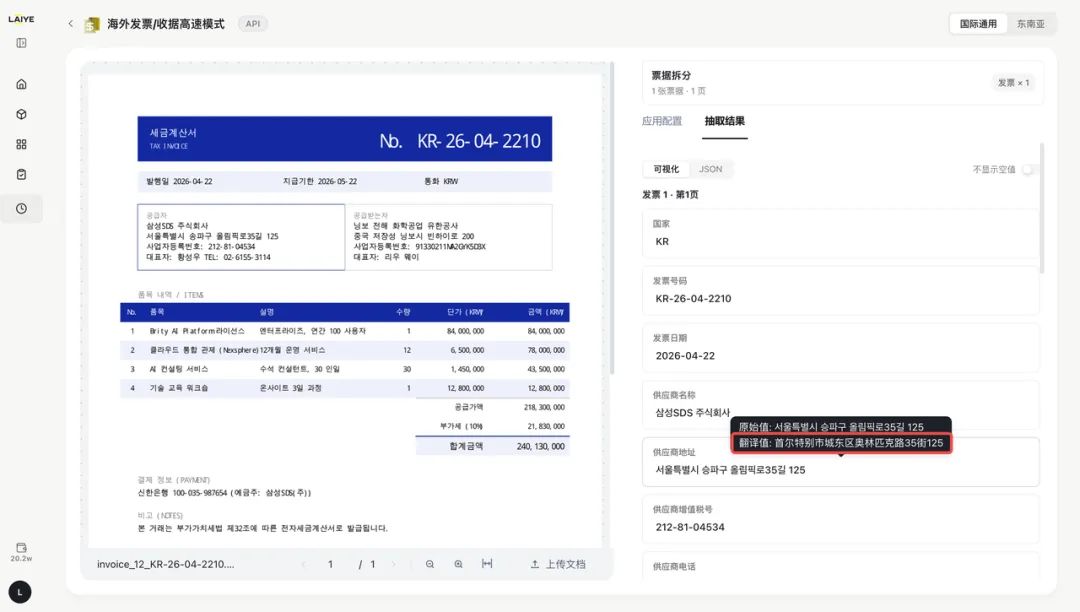Click the API badge next to title
Viewport: 1080px width, 612px height.
pos(253,24)
